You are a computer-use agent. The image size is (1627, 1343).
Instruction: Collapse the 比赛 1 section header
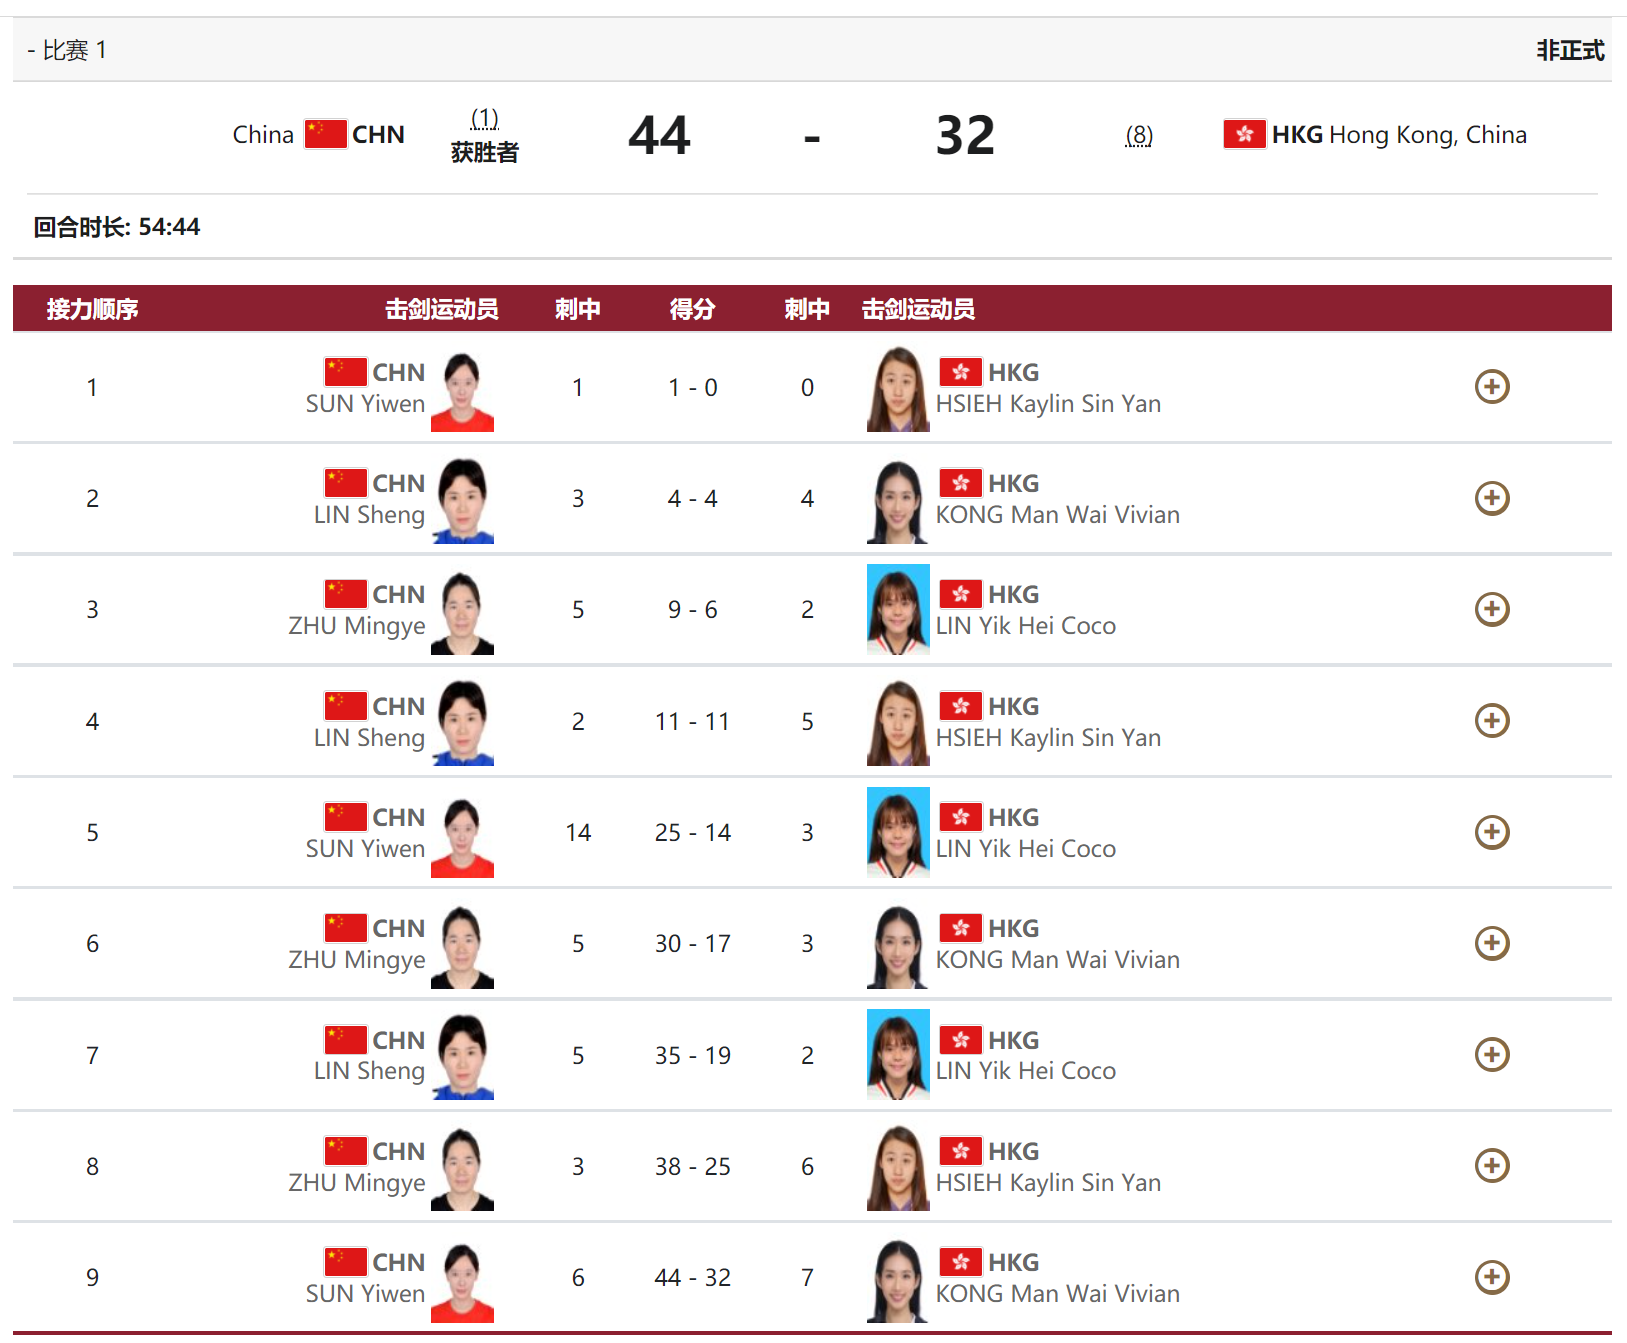[x=67, y=50]
